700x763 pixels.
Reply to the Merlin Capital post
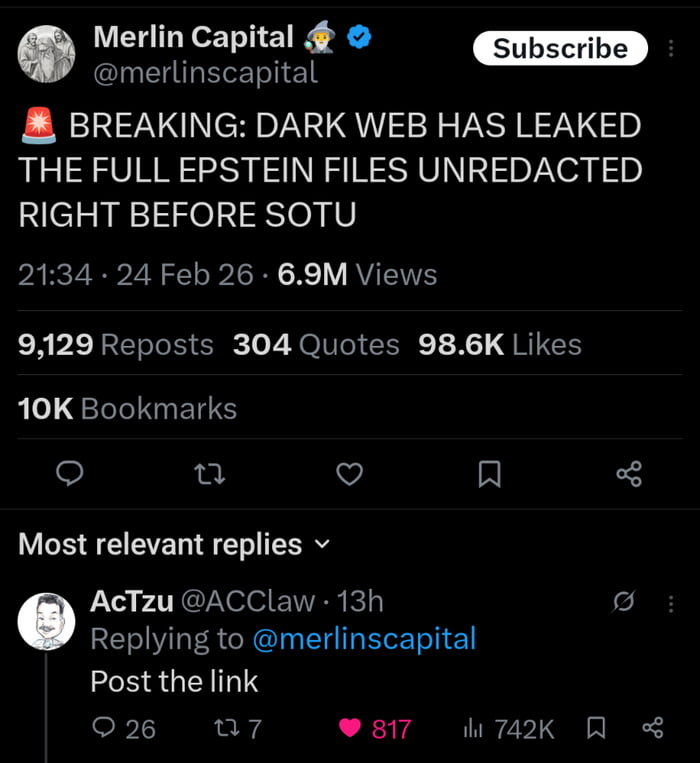(69, 474)
